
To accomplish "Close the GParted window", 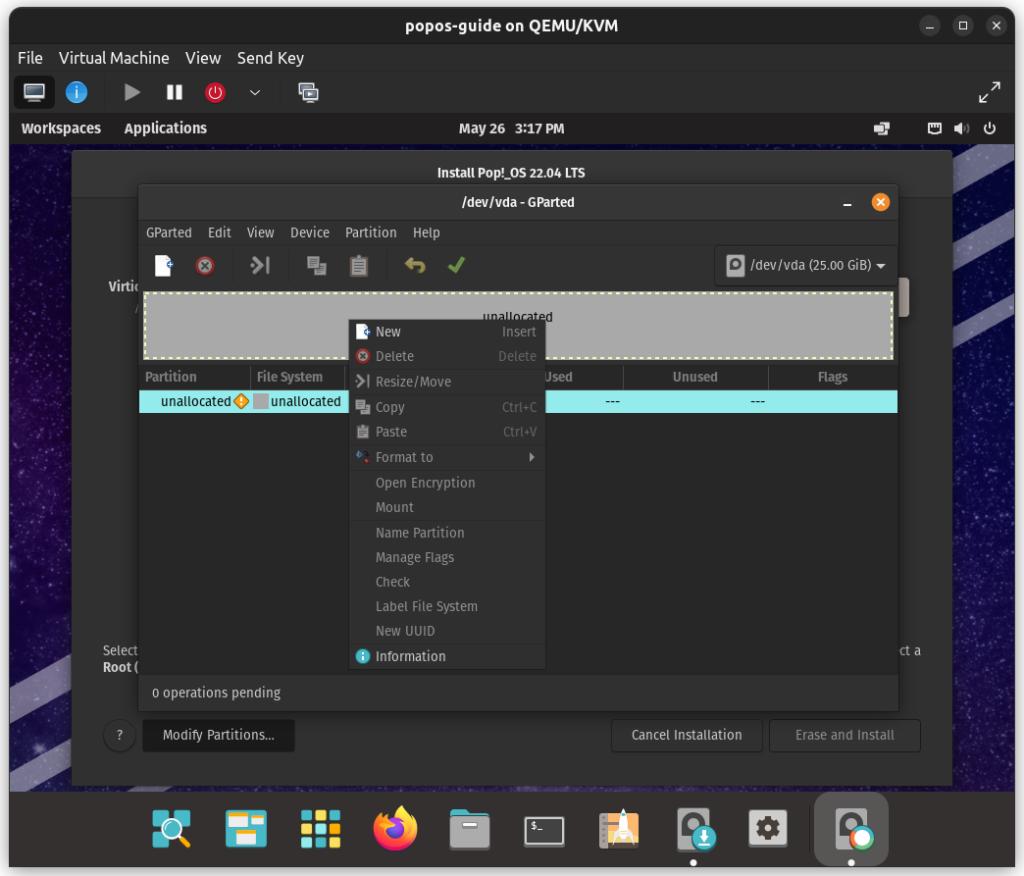I will [x=880, y=202].
